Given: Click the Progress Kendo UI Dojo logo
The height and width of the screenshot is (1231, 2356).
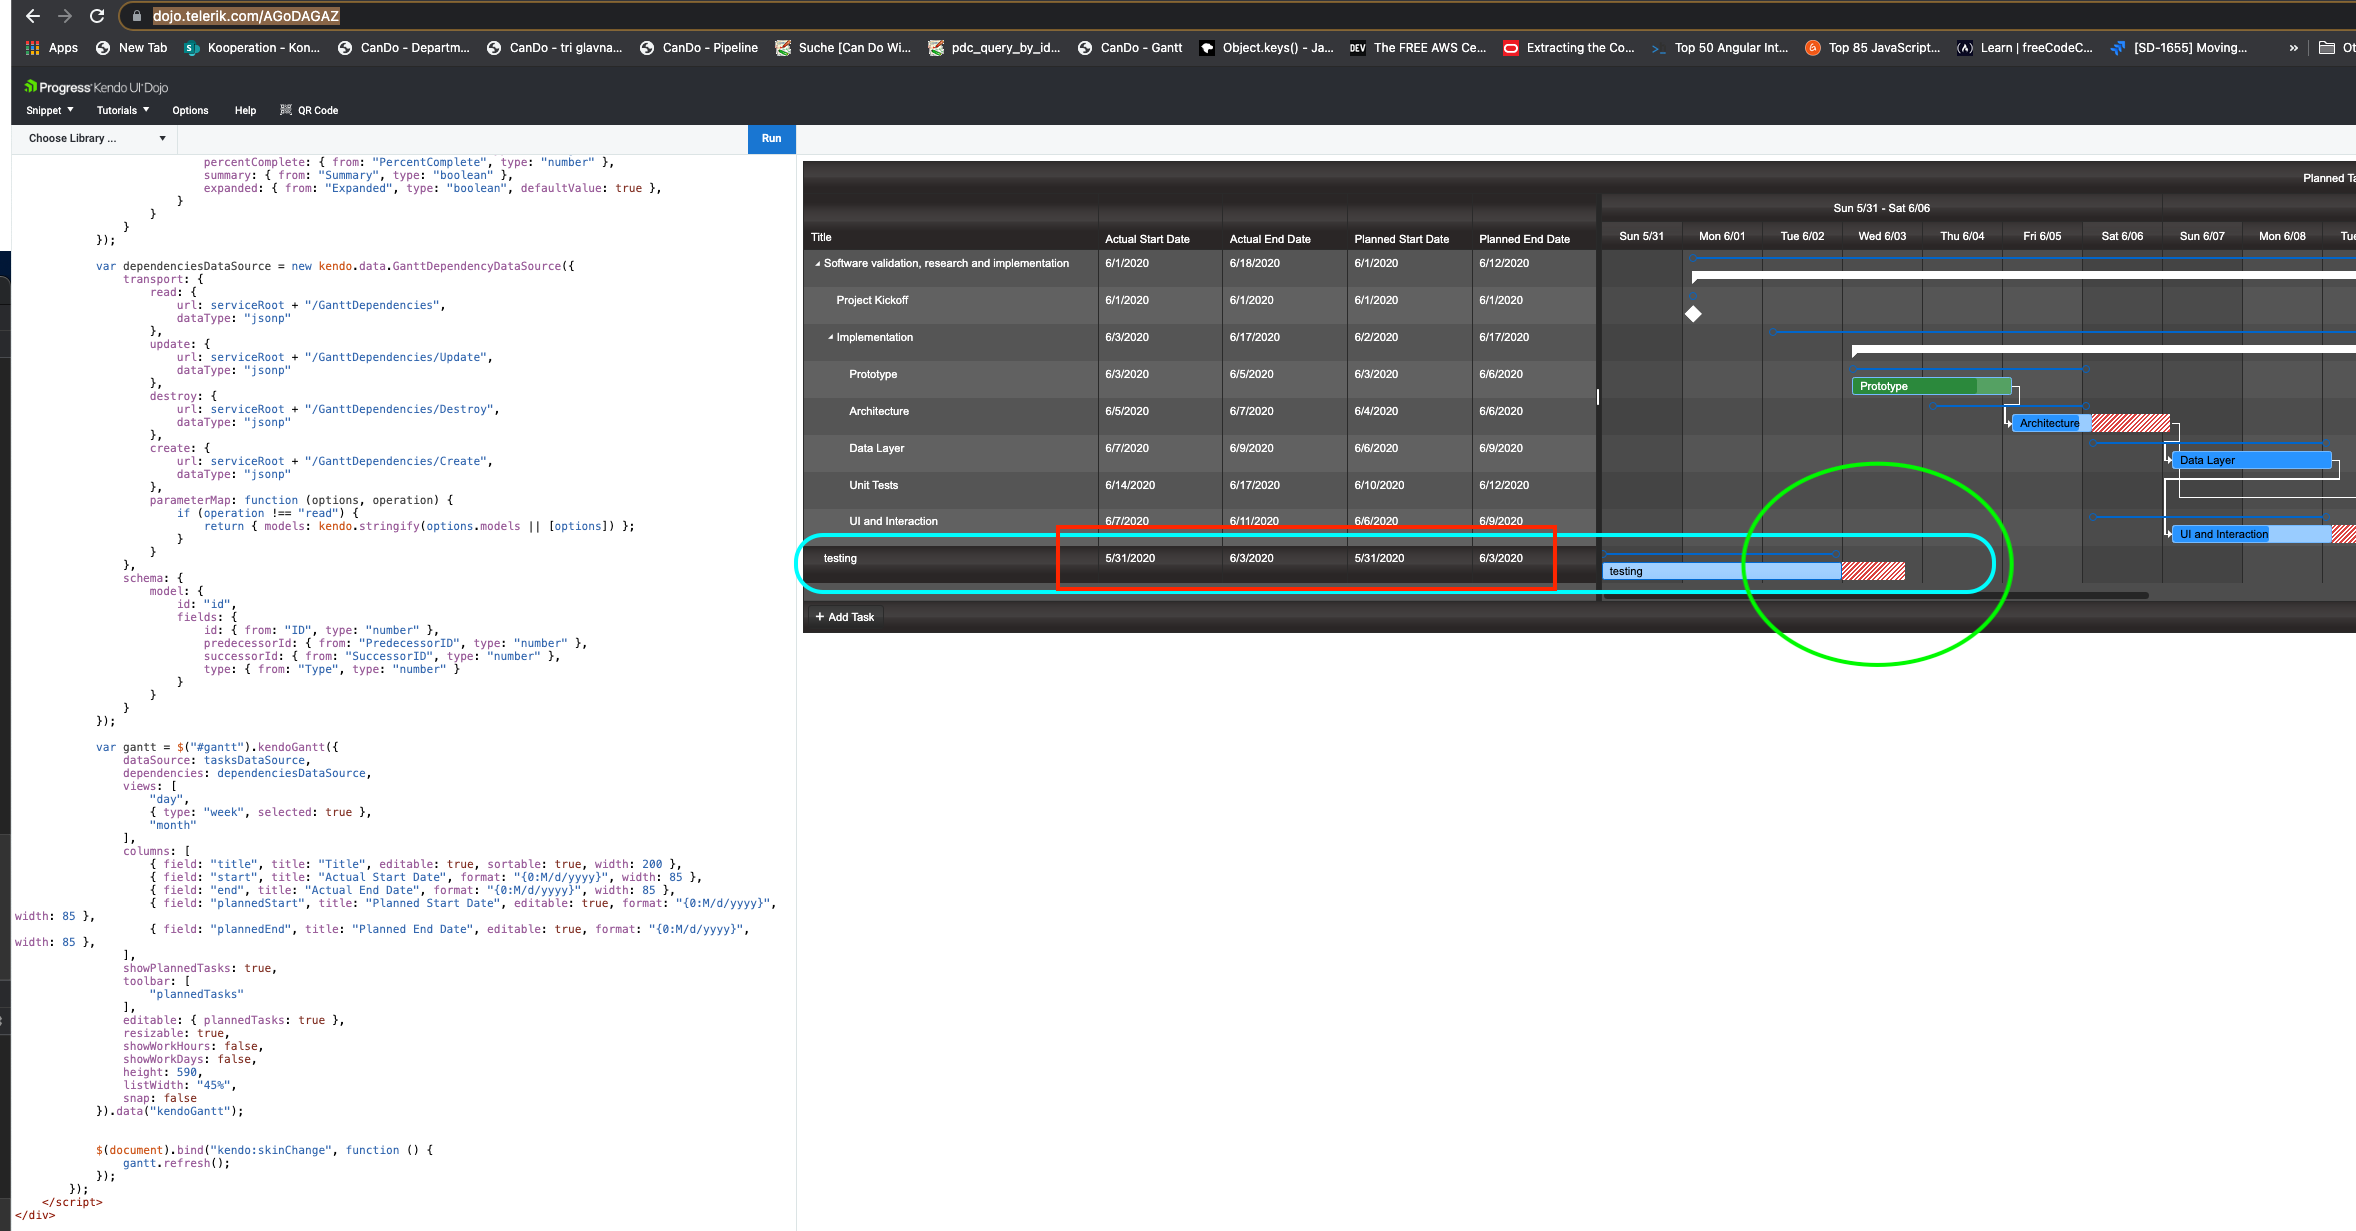Looking at the screenshot, I should (x=96, y=87).
